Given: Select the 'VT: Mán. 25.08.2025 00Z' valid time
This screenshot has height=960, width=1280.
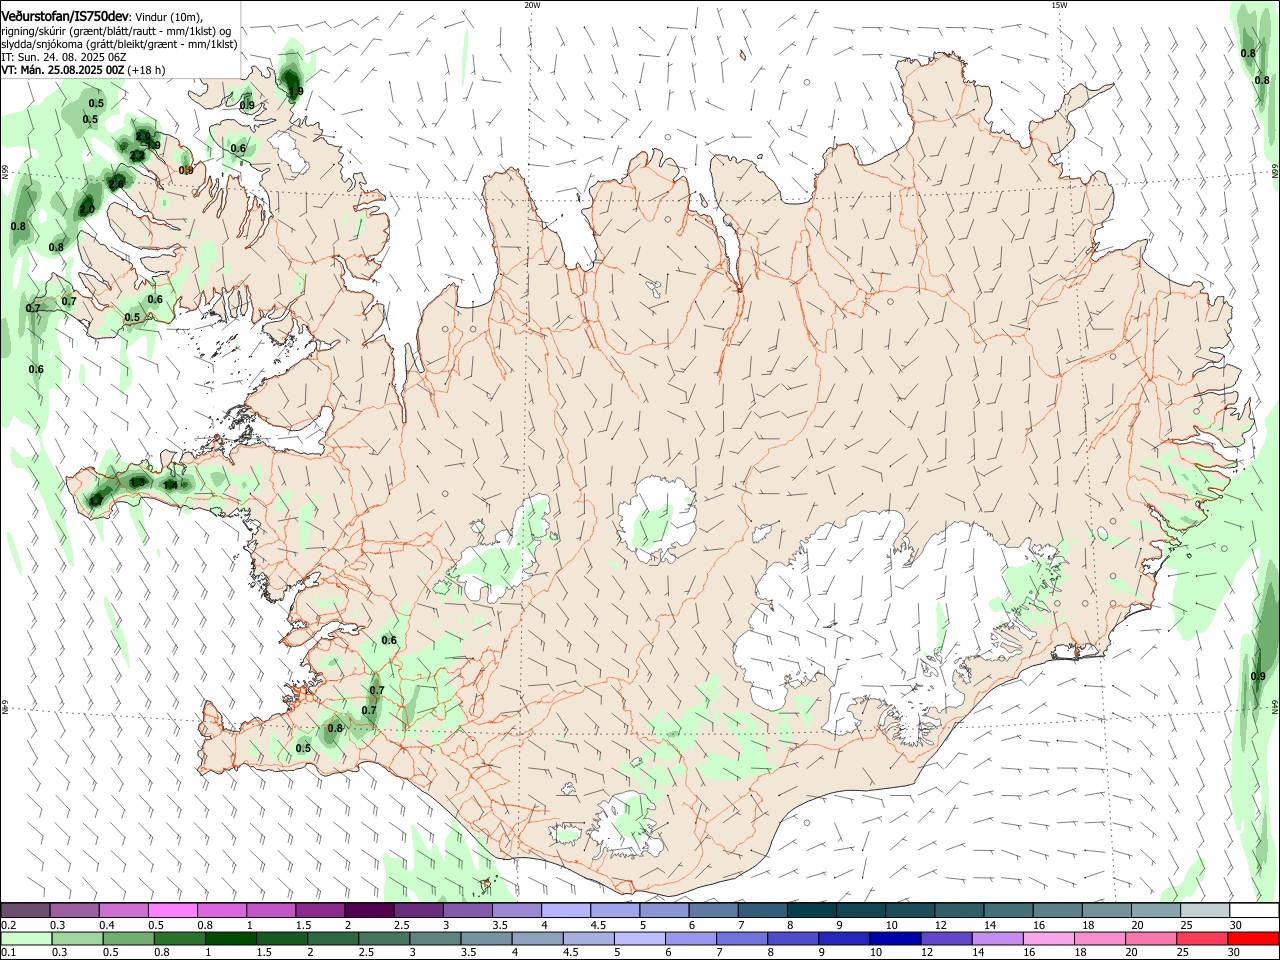Looking at the screenshot, I should [63, 70].
